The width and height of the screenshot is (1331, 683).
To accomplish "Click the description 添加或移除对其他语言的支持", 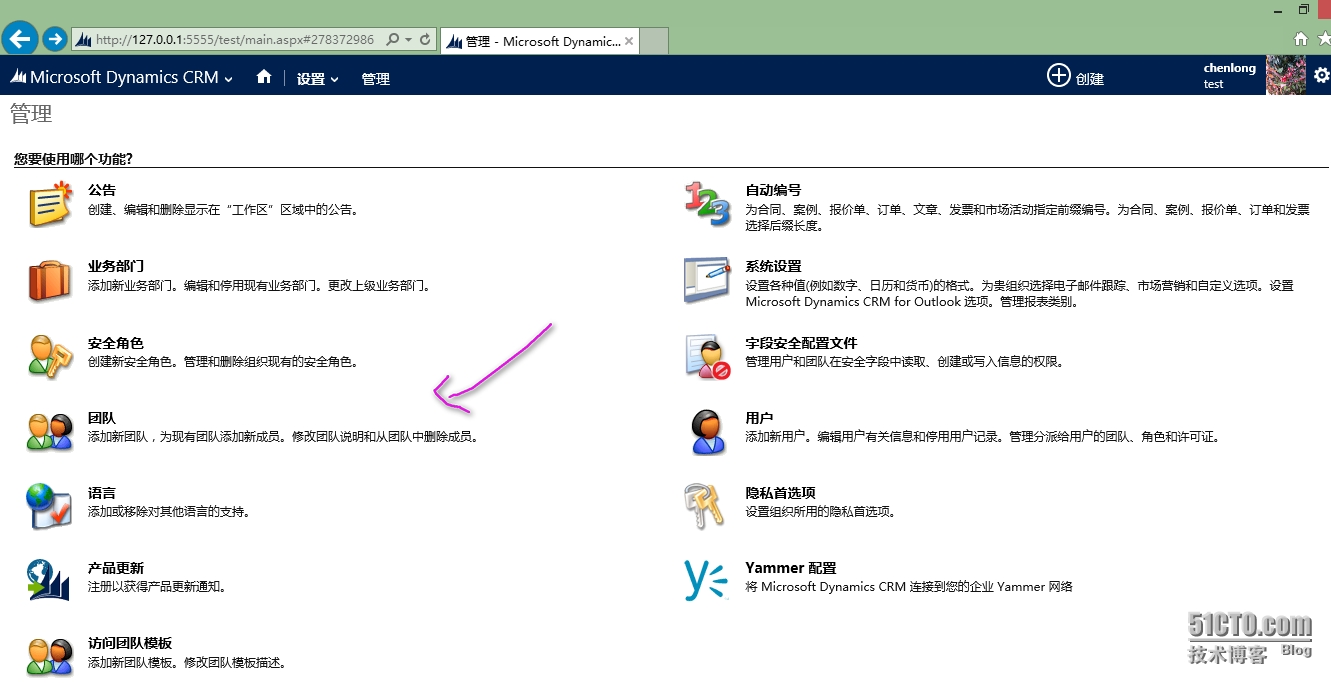I will point(168,512).
